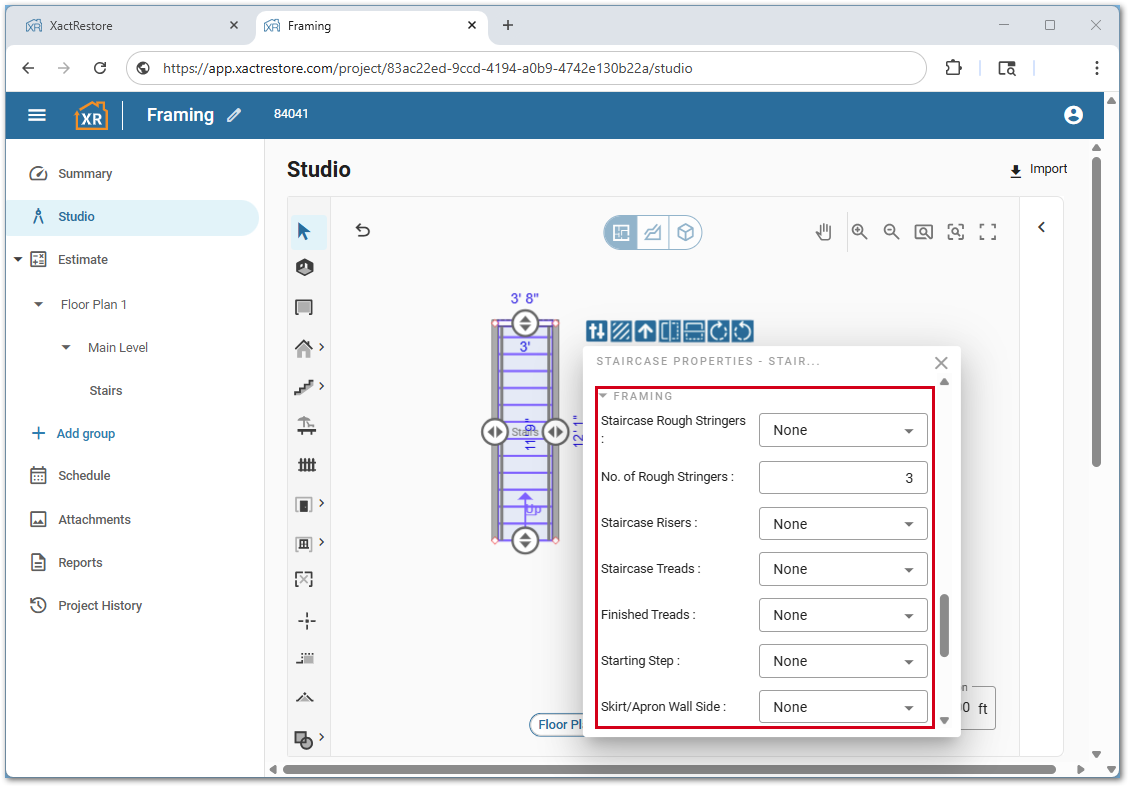Click the properties panel scrollbar thumb
This screenshot has height=787, width=1129.
(x=944, y=625)
